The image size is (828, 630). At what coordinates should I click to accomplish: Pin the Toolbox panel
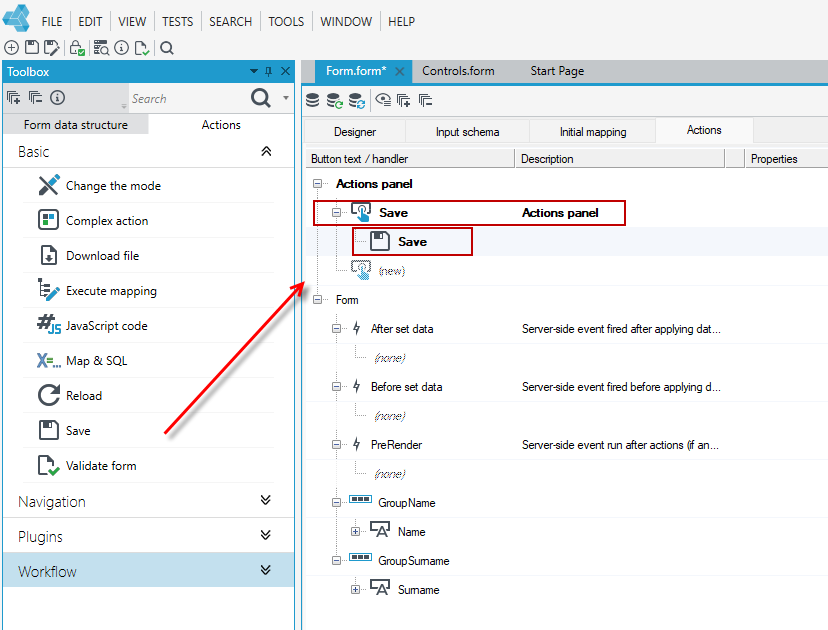(269, 71)
